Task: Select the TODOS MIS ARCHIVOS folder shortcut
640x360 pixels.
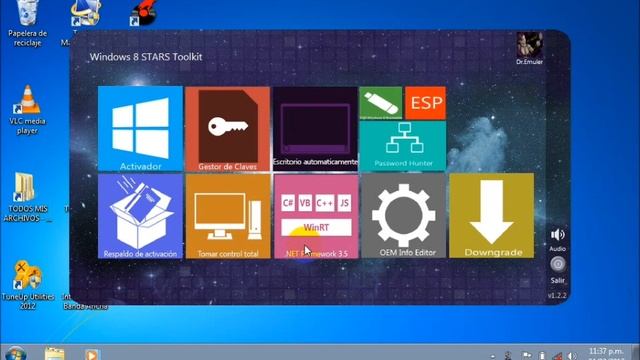Action: (x=27, y=197)
